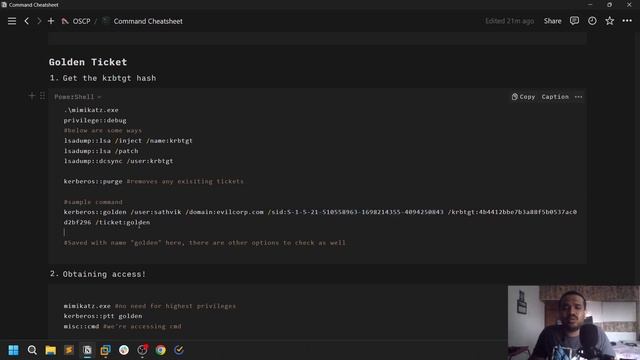640x360 pixels.
Task: Click the Command Cheatsheet breadcrumb title
Action: point(148,21)
